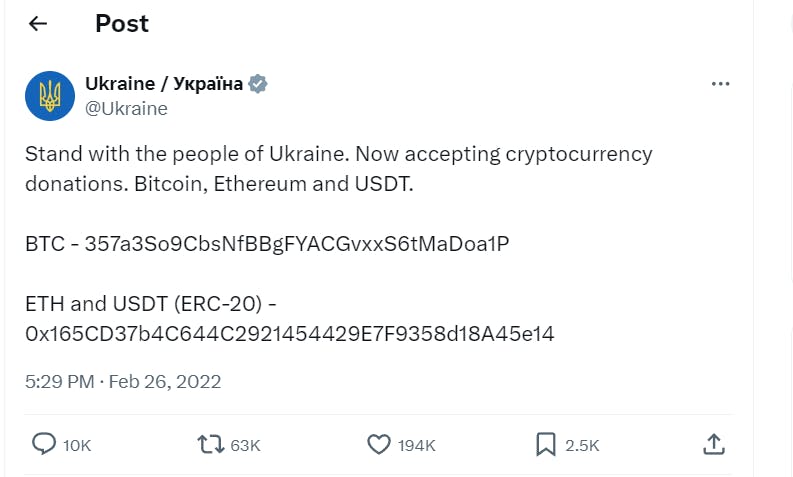Click the BTC wallet address text
Screen dimensions: 793x477
coord(297,244)
